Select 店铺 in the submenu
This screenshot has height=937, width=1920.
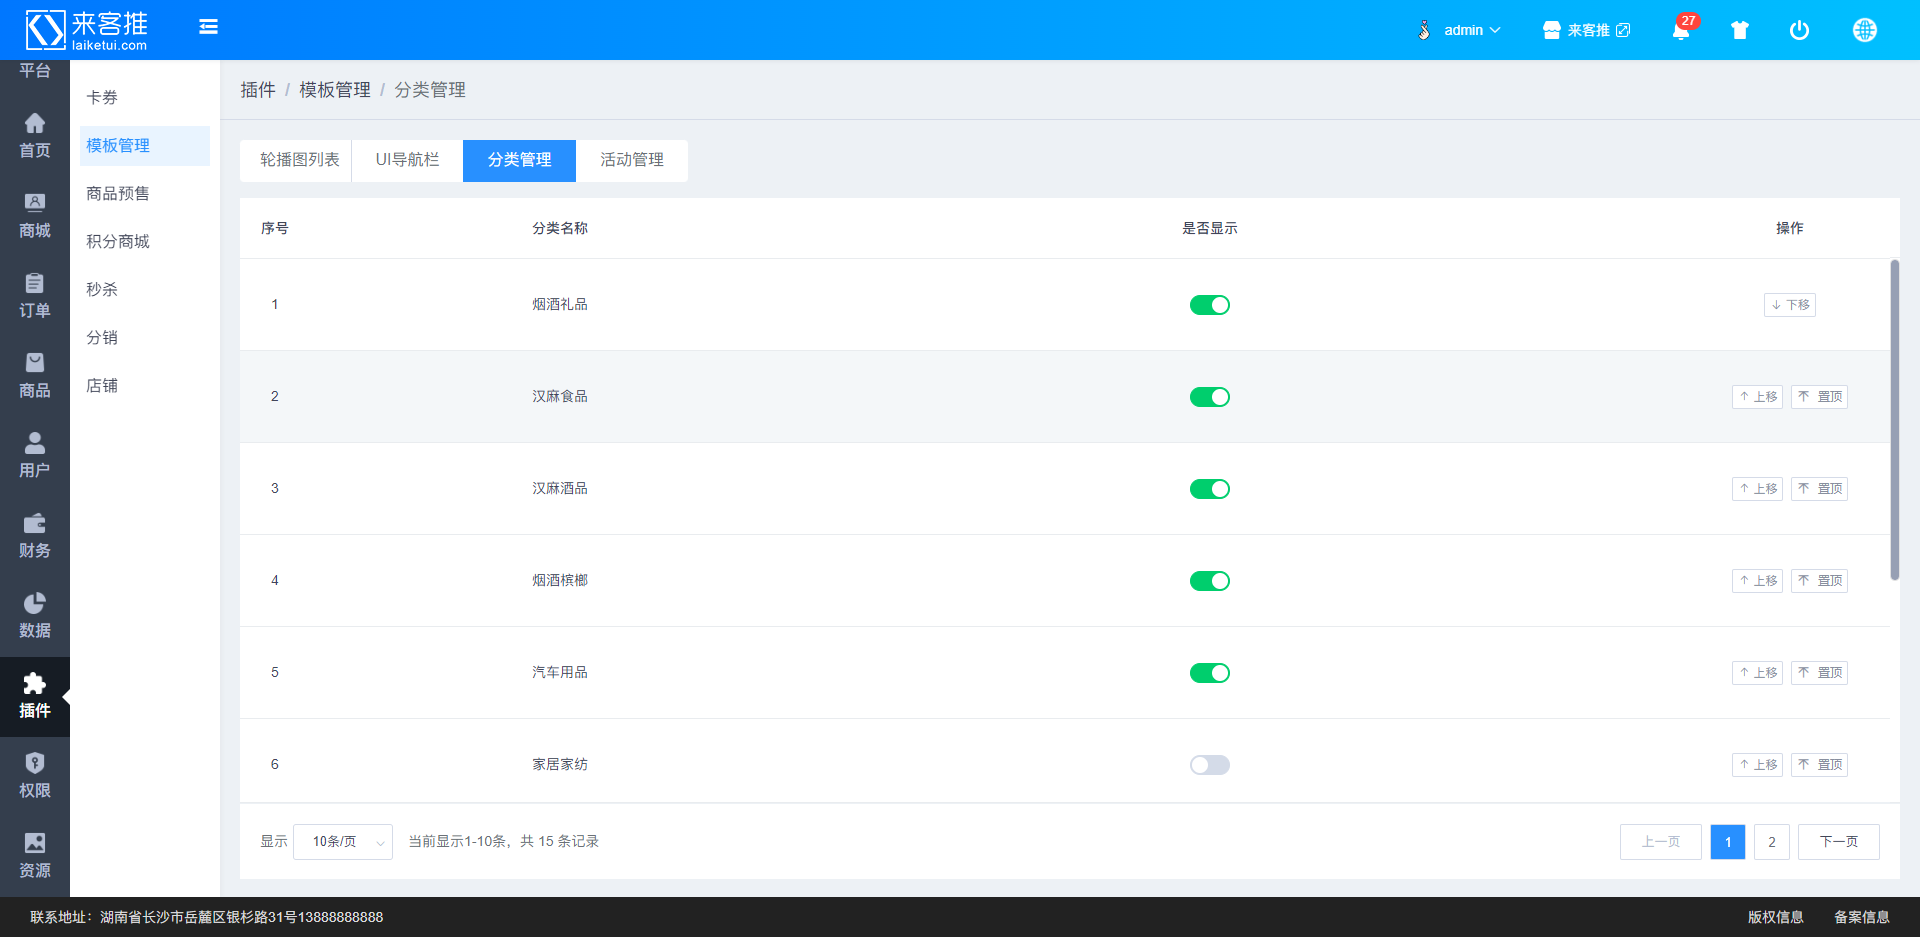coord(145,386)
